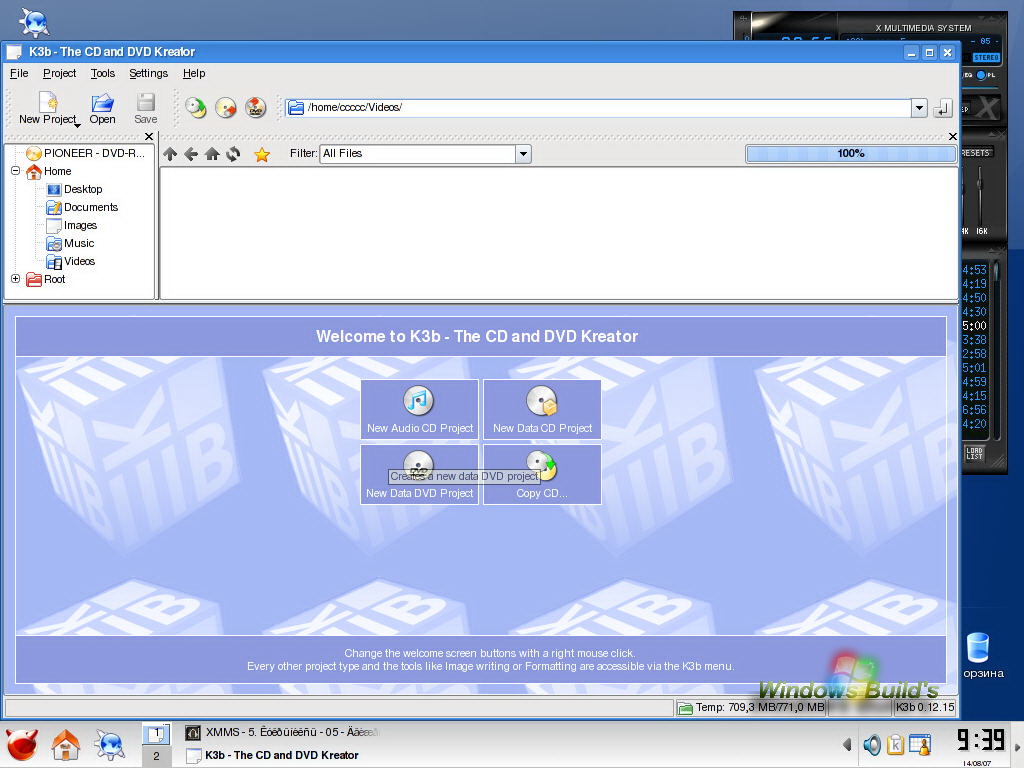Open the calendar organizer tray icon

(920, 744)
